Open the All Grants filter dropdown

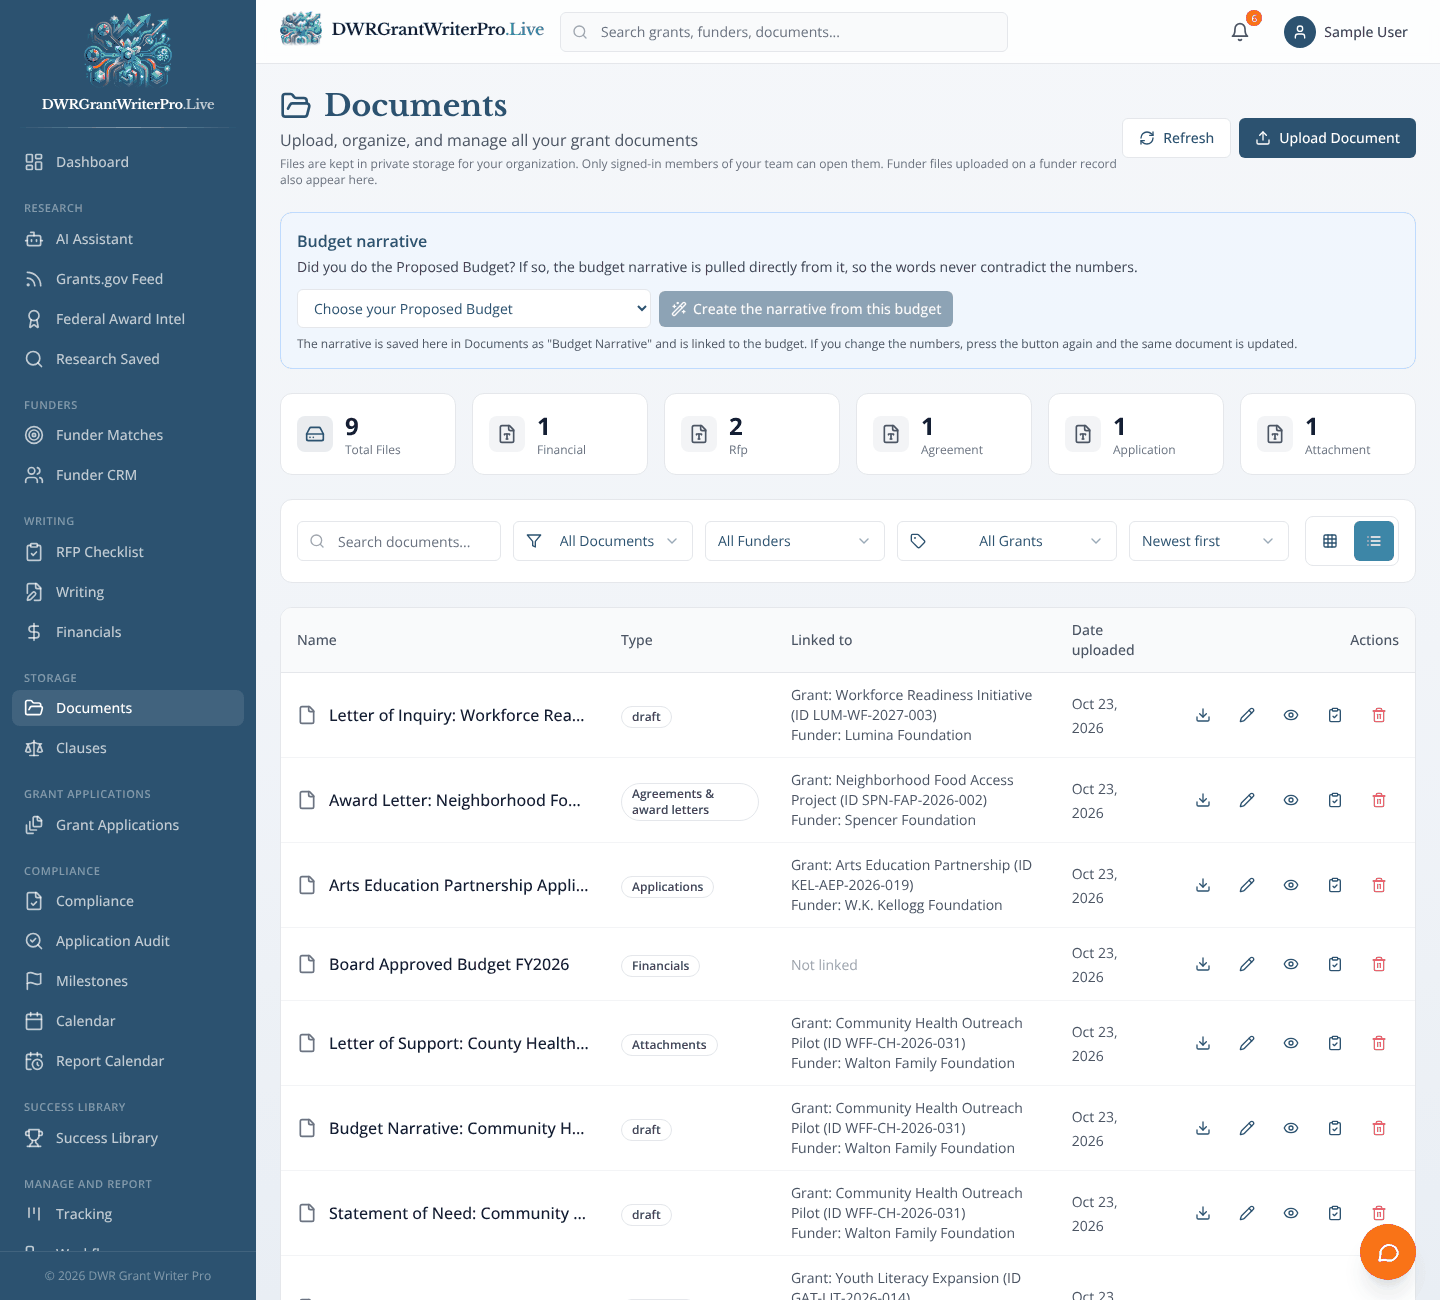(1007, 541)
